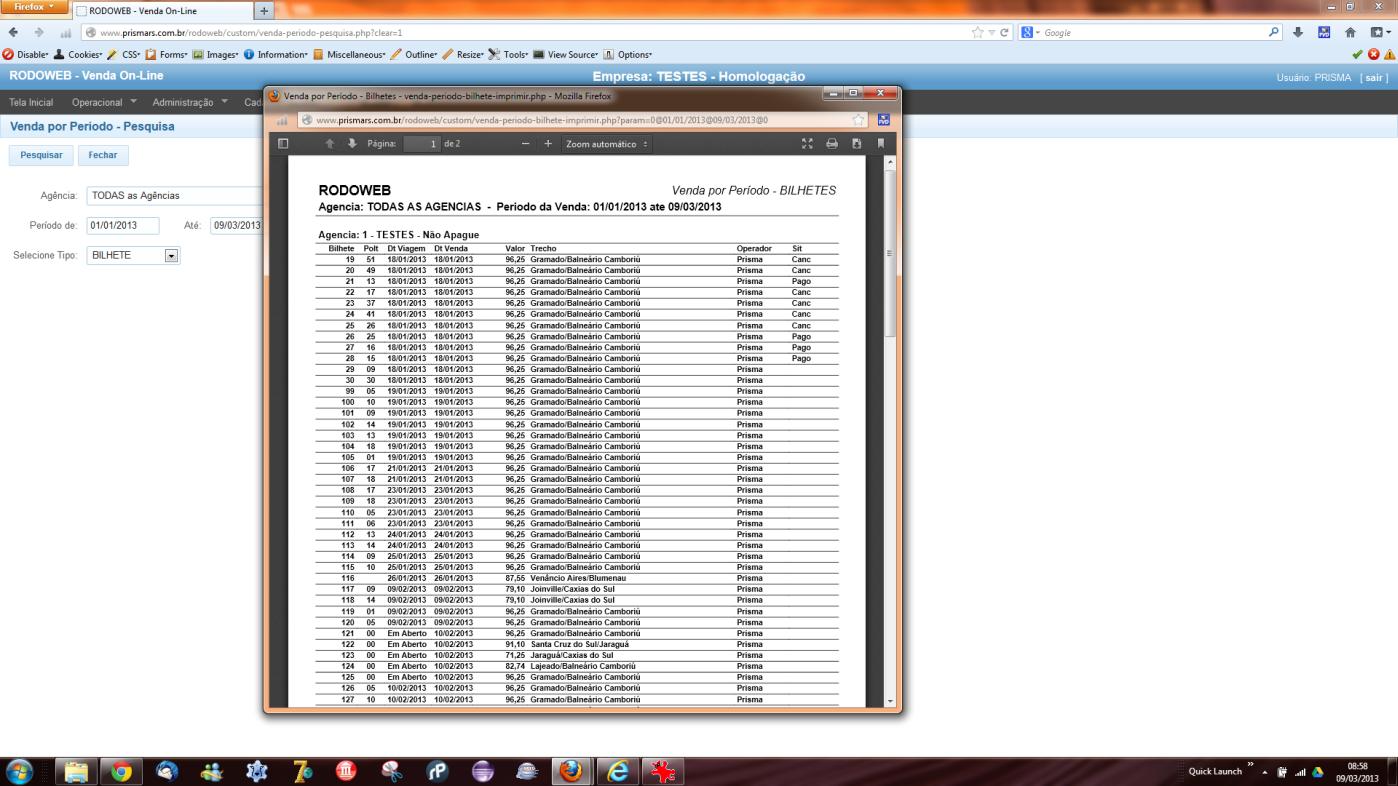The width and height of the screenshot is (1398, 786).
Task: Toggle the PDF viewer sidebar
Action: click(283, 144)
